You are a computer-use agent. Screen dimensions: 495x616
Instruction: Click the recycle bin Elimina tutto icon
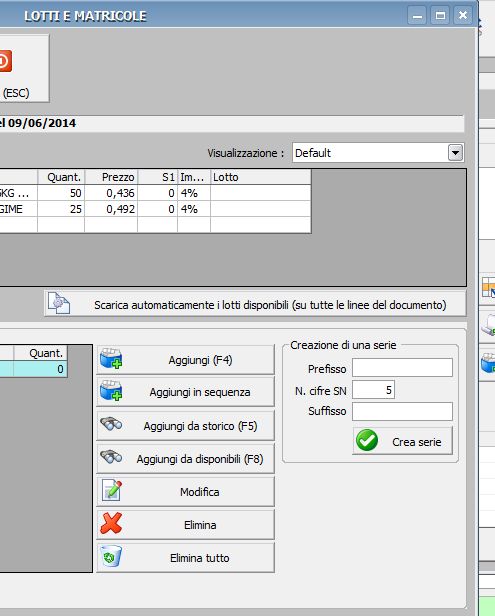click(x=110, y=556)
